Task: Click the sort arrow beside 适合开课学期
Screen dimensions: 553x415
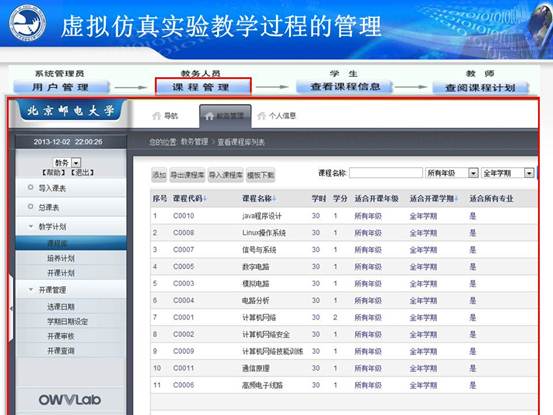Action: (456, 199)
